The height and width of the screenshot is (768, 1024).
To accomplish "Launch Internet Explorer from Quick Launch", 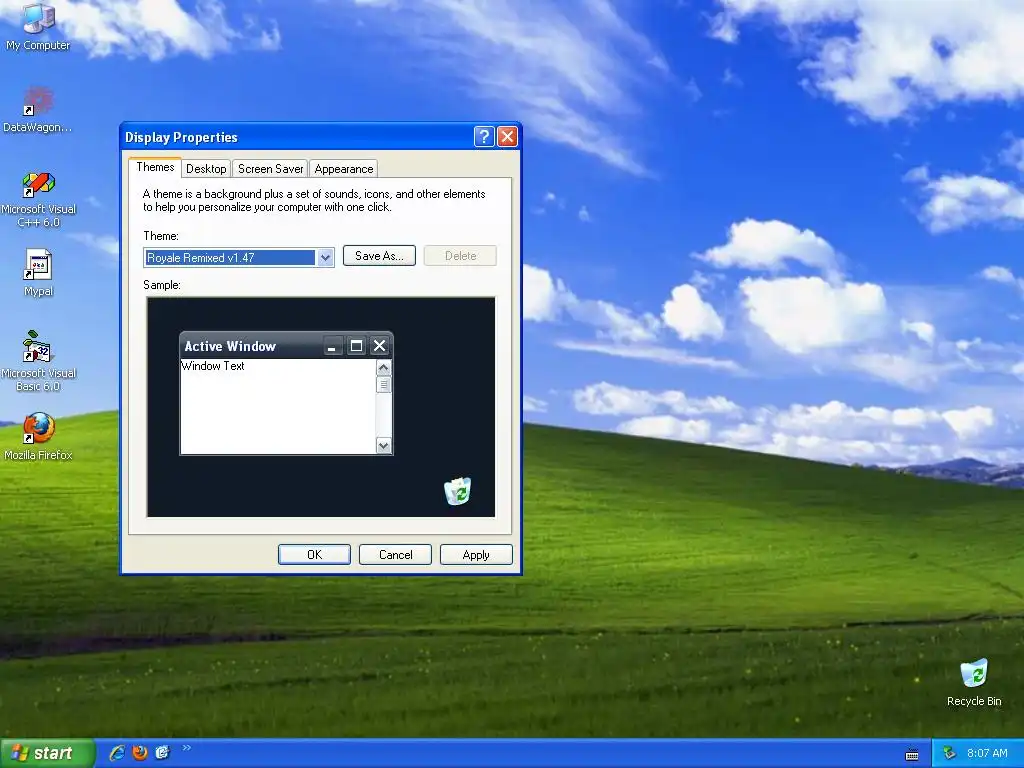I will pyautogui.click(x=117, y=753).
